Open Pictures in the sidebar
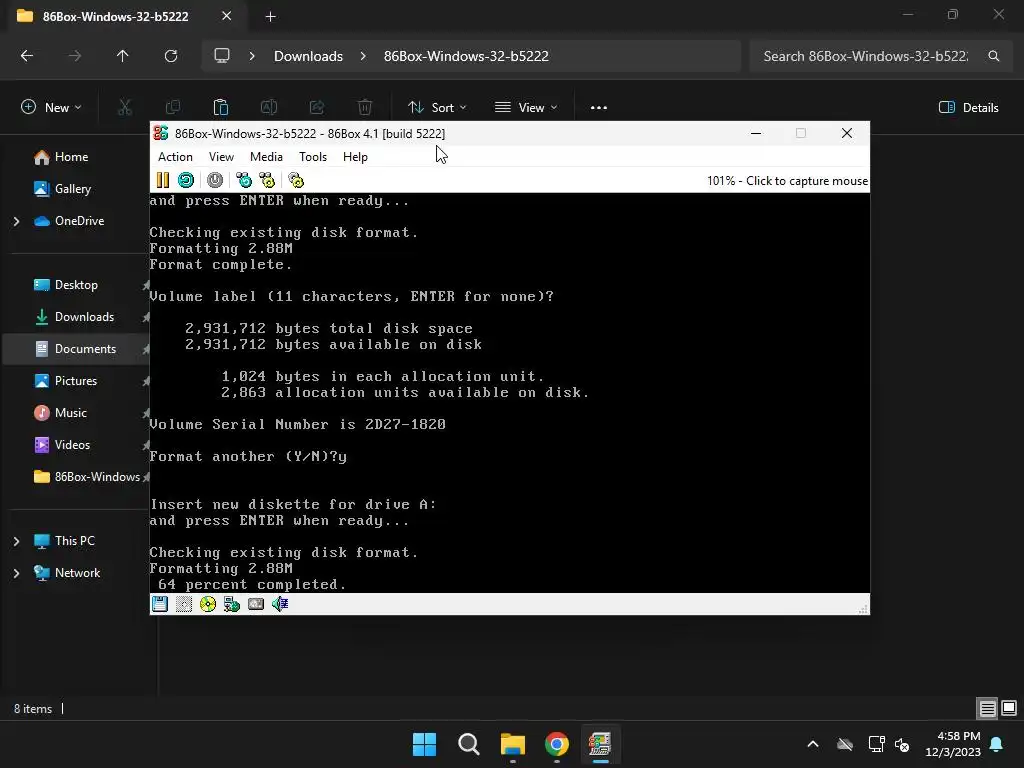This screenshot has width=1024, height=768. (x=76, y=381)
